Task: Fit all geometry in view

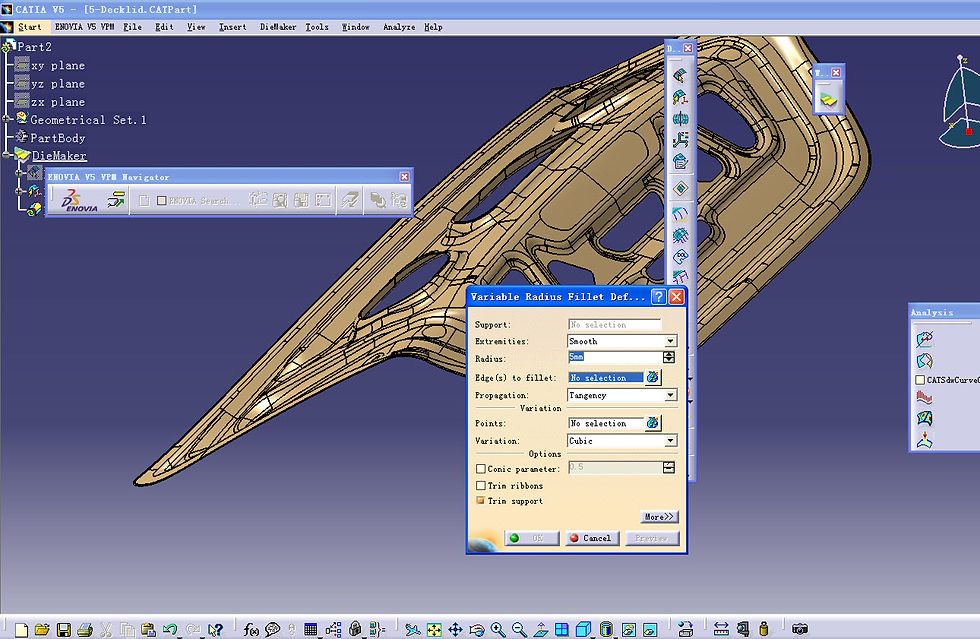Action: coord(434,629)
